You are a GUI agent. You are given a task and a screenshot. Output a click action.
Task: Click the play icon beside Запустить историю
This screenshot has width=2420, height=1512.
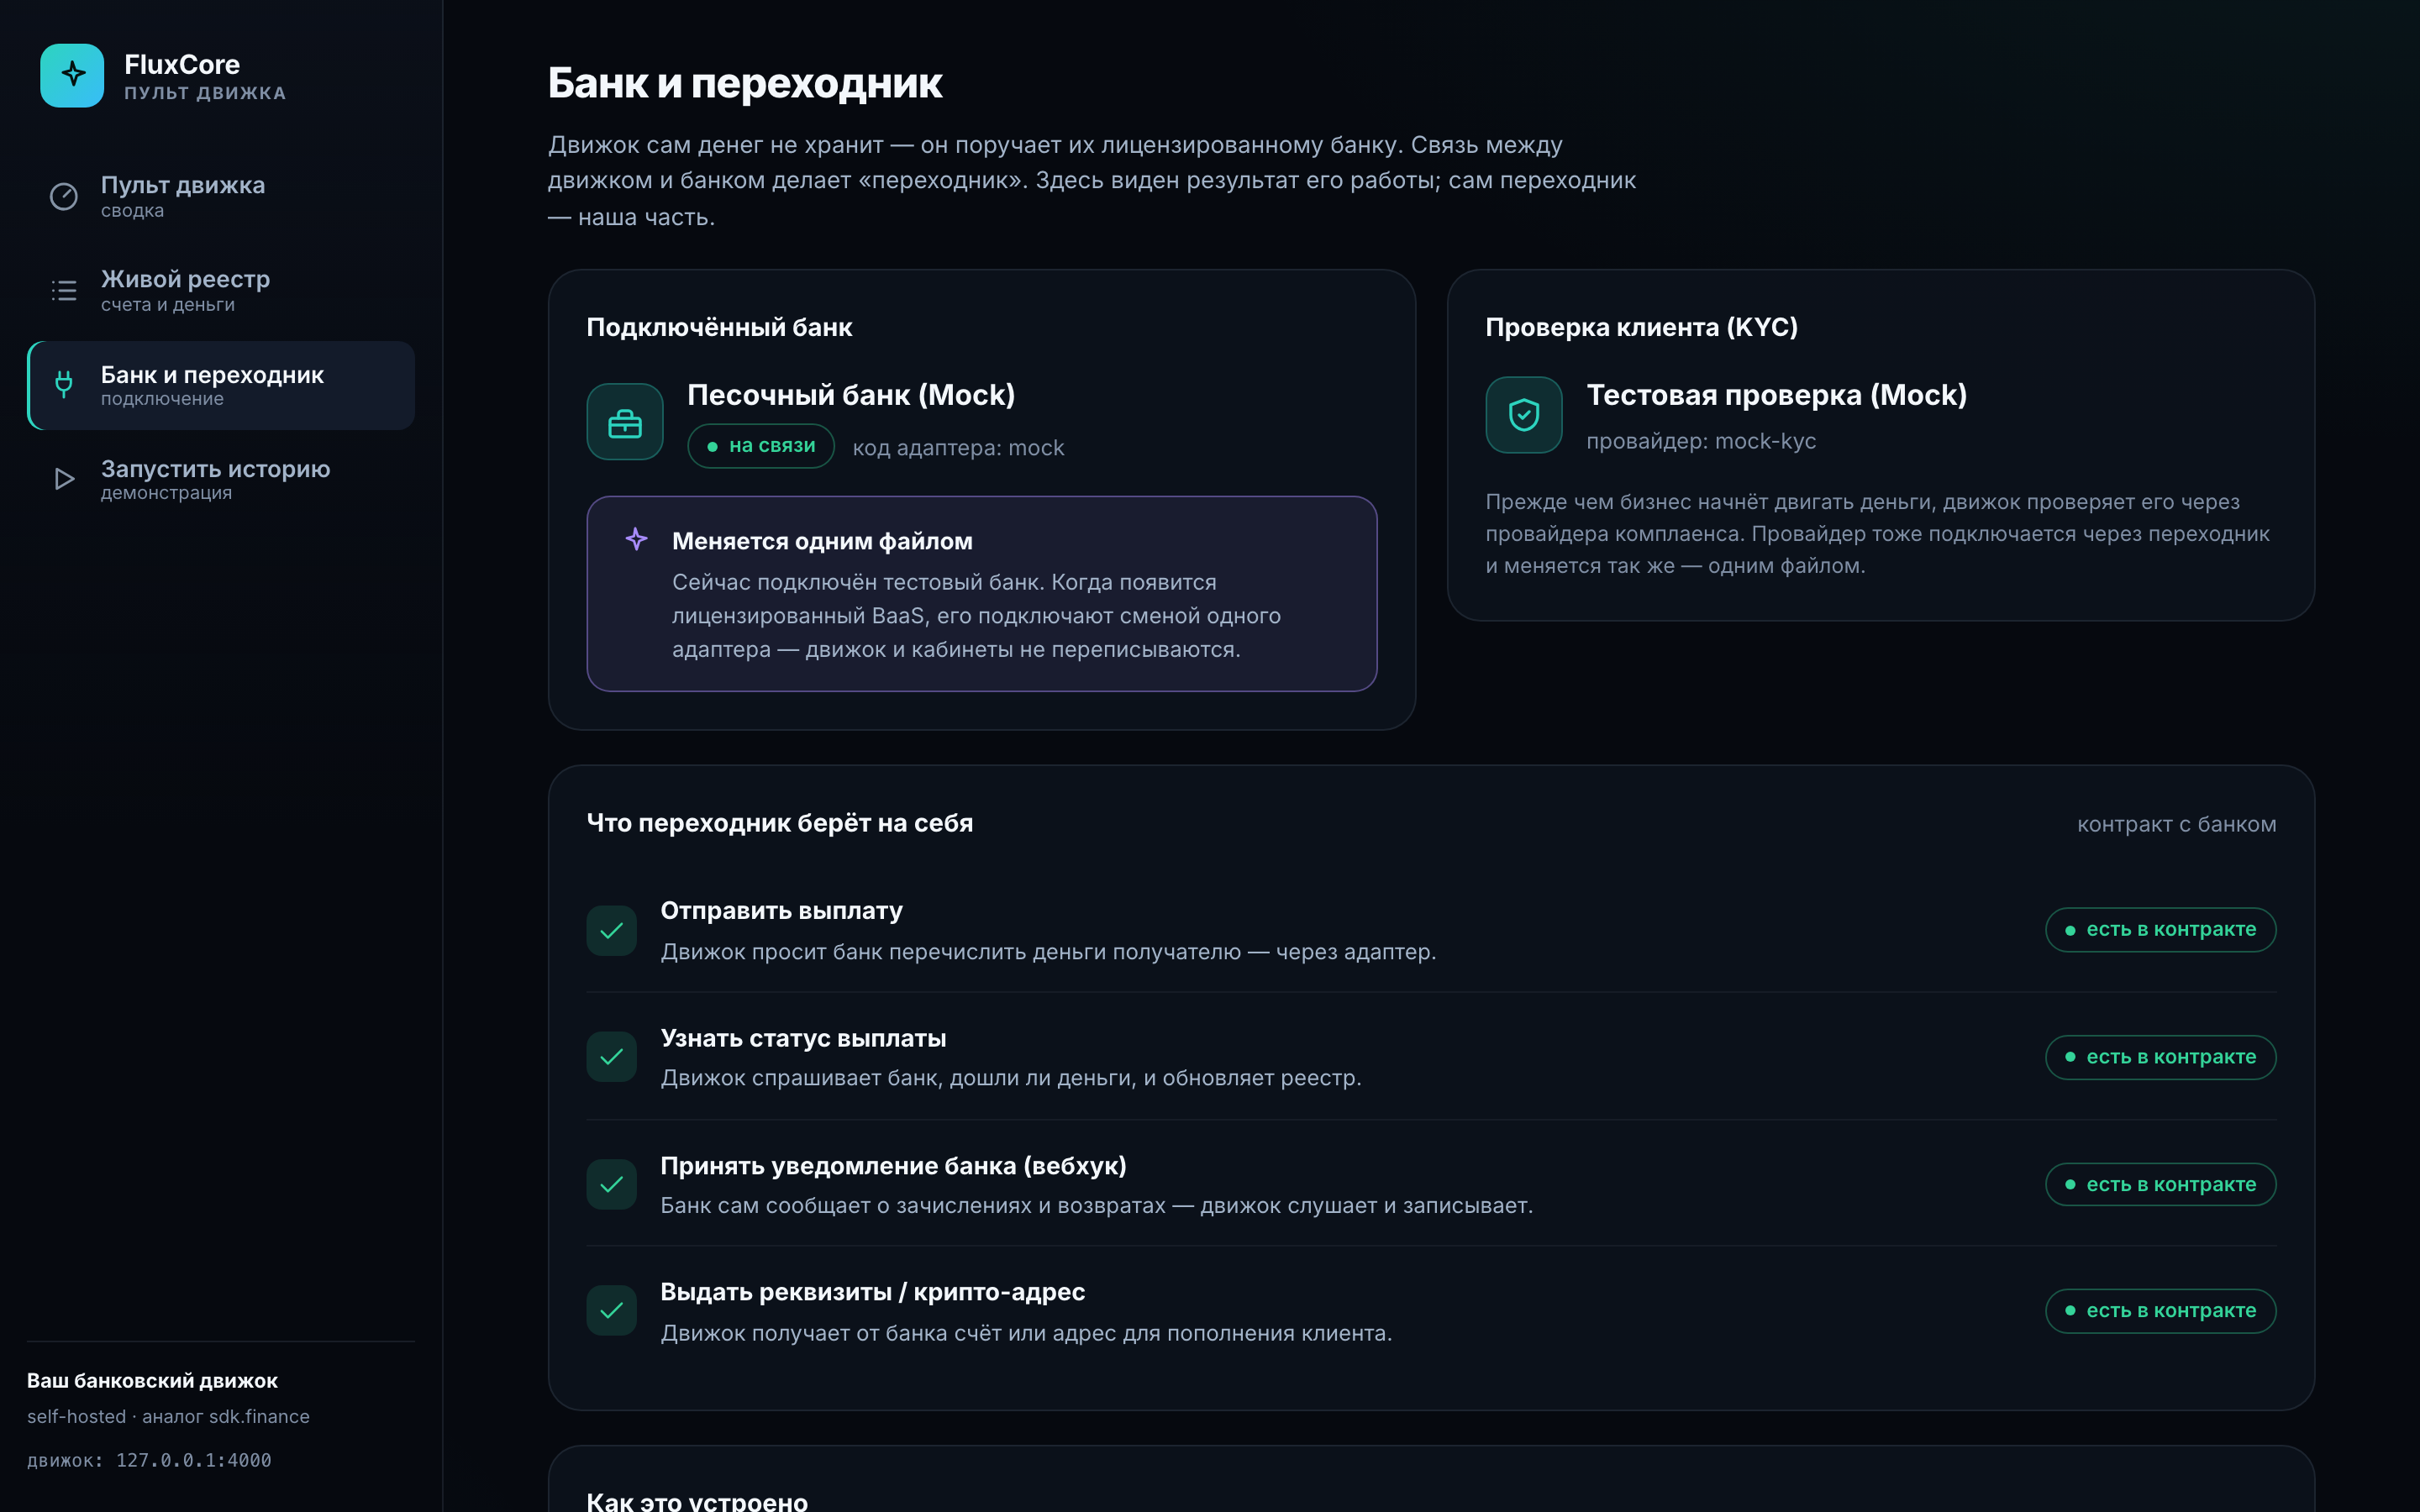64,479
